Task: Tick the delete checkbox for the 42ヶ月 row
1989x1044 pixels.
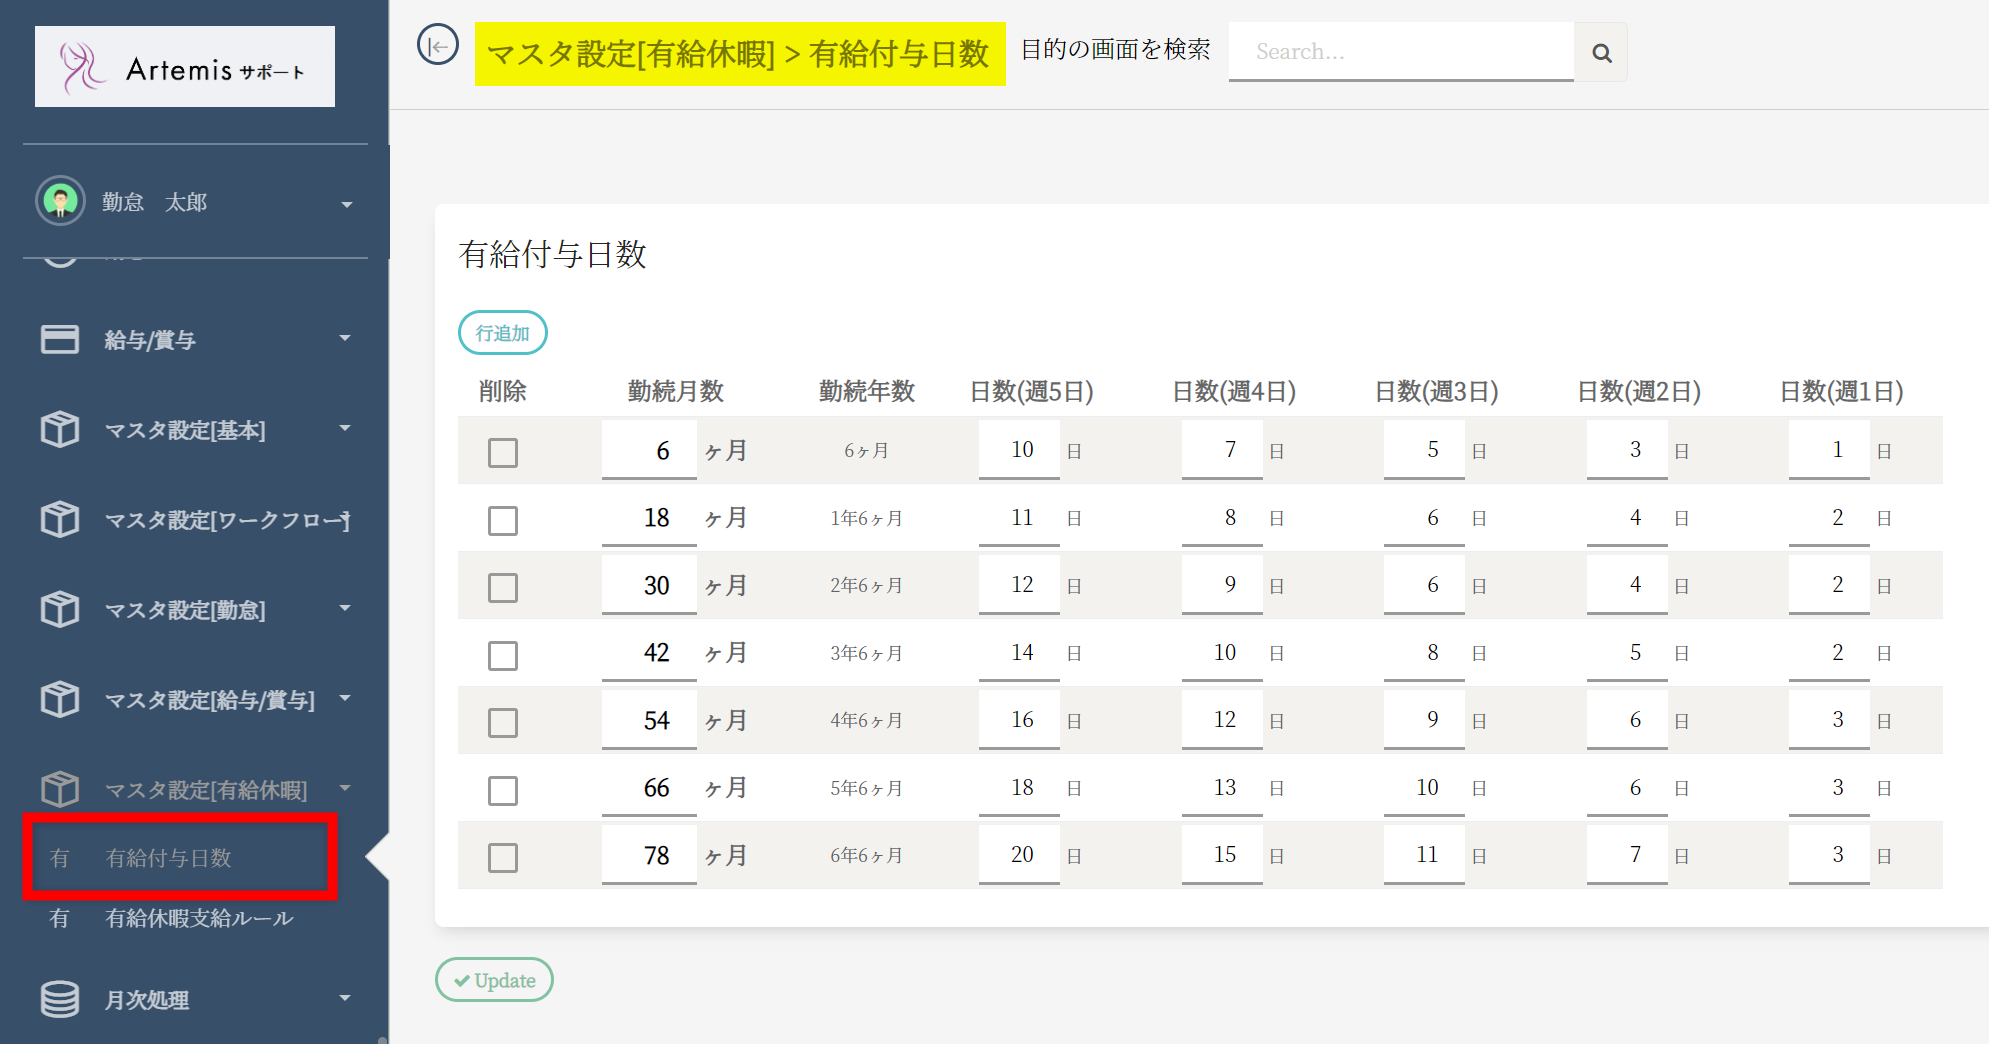Action: coord(503,655)
